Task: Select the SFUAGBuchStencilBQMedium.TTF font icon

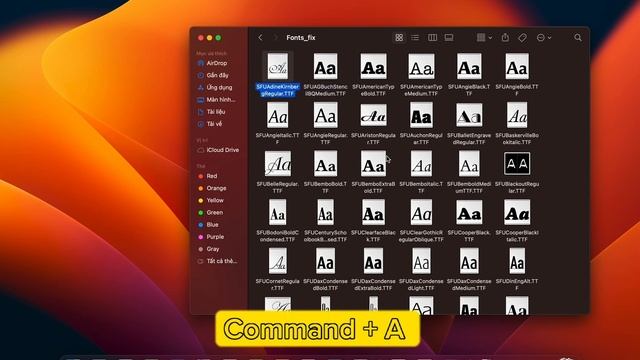Action: 325,66
